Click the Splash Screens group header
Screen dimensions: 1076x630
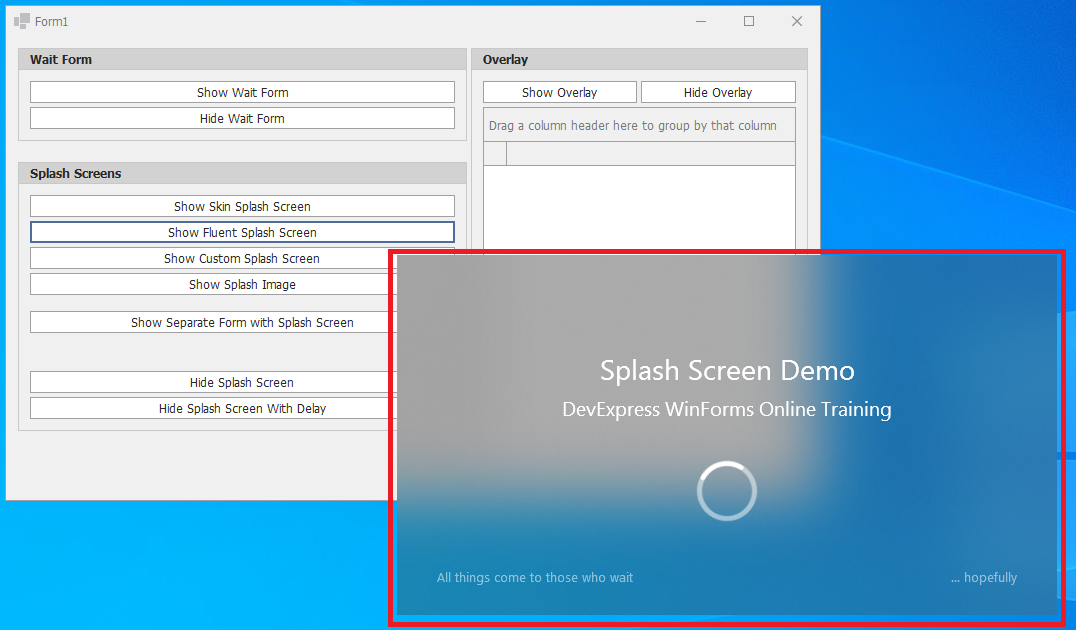[242, 173]
